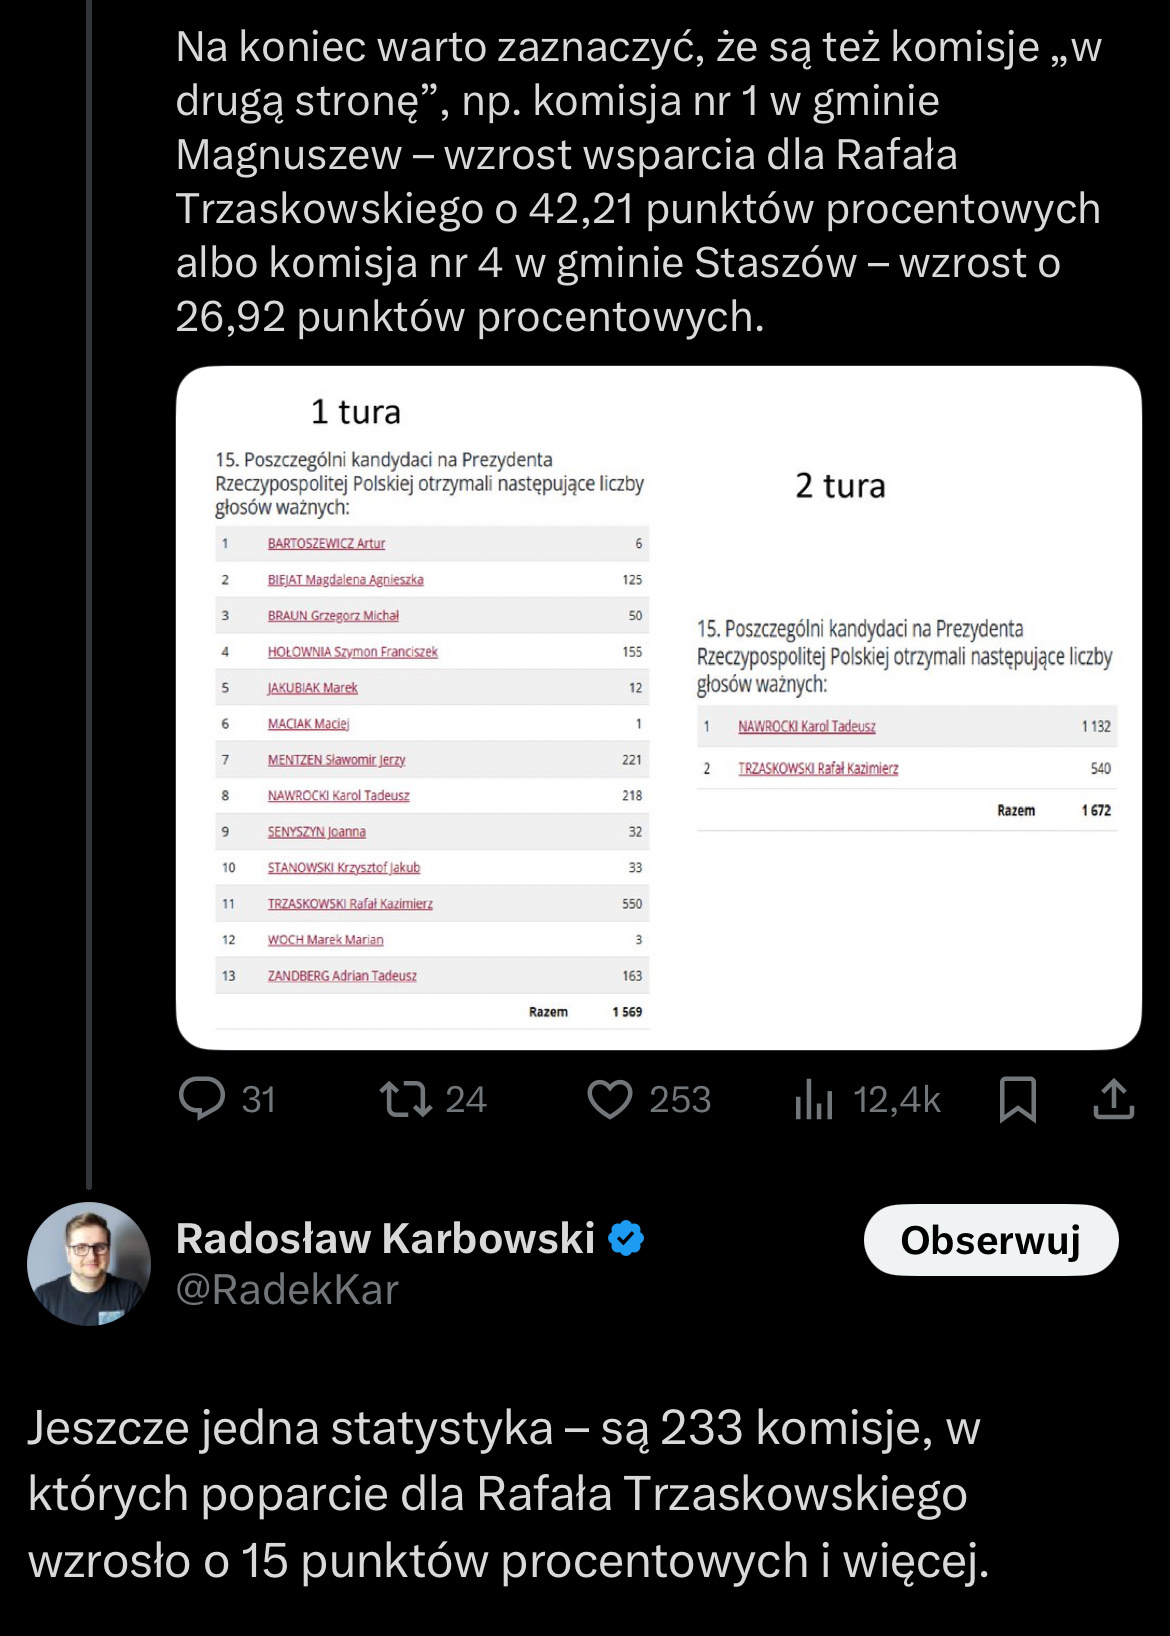
Task: Click the 12,4k views count
Action: coord(897,1100)
